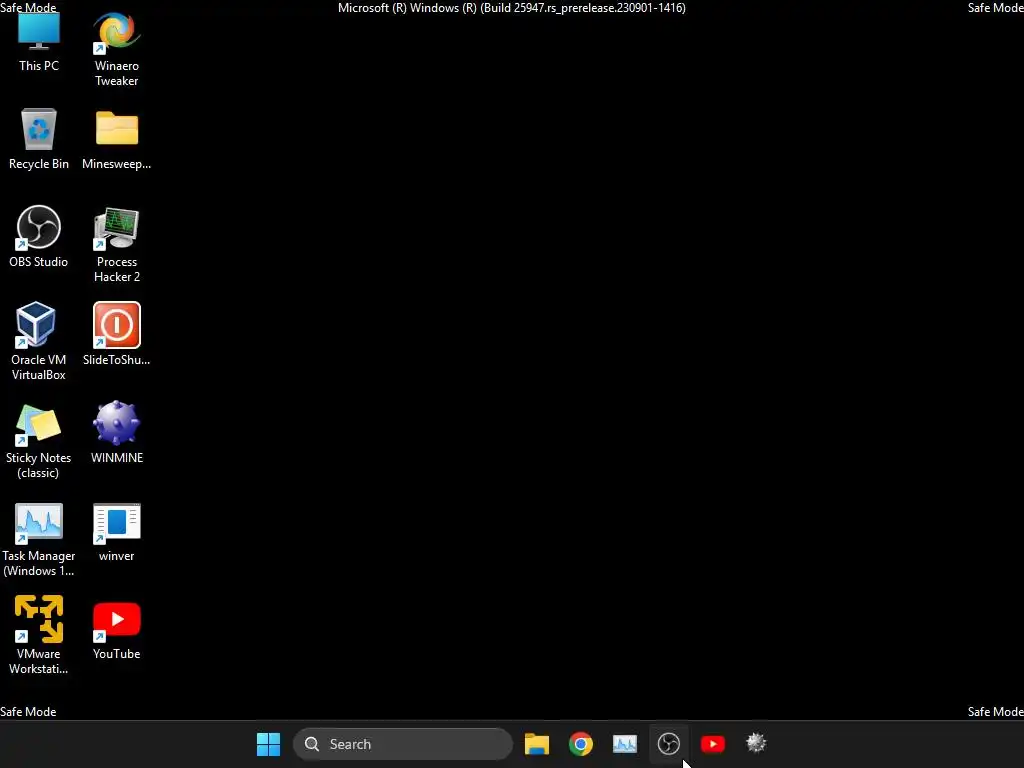
Task: Click the taskbar Search box
Action: (403, 744)
